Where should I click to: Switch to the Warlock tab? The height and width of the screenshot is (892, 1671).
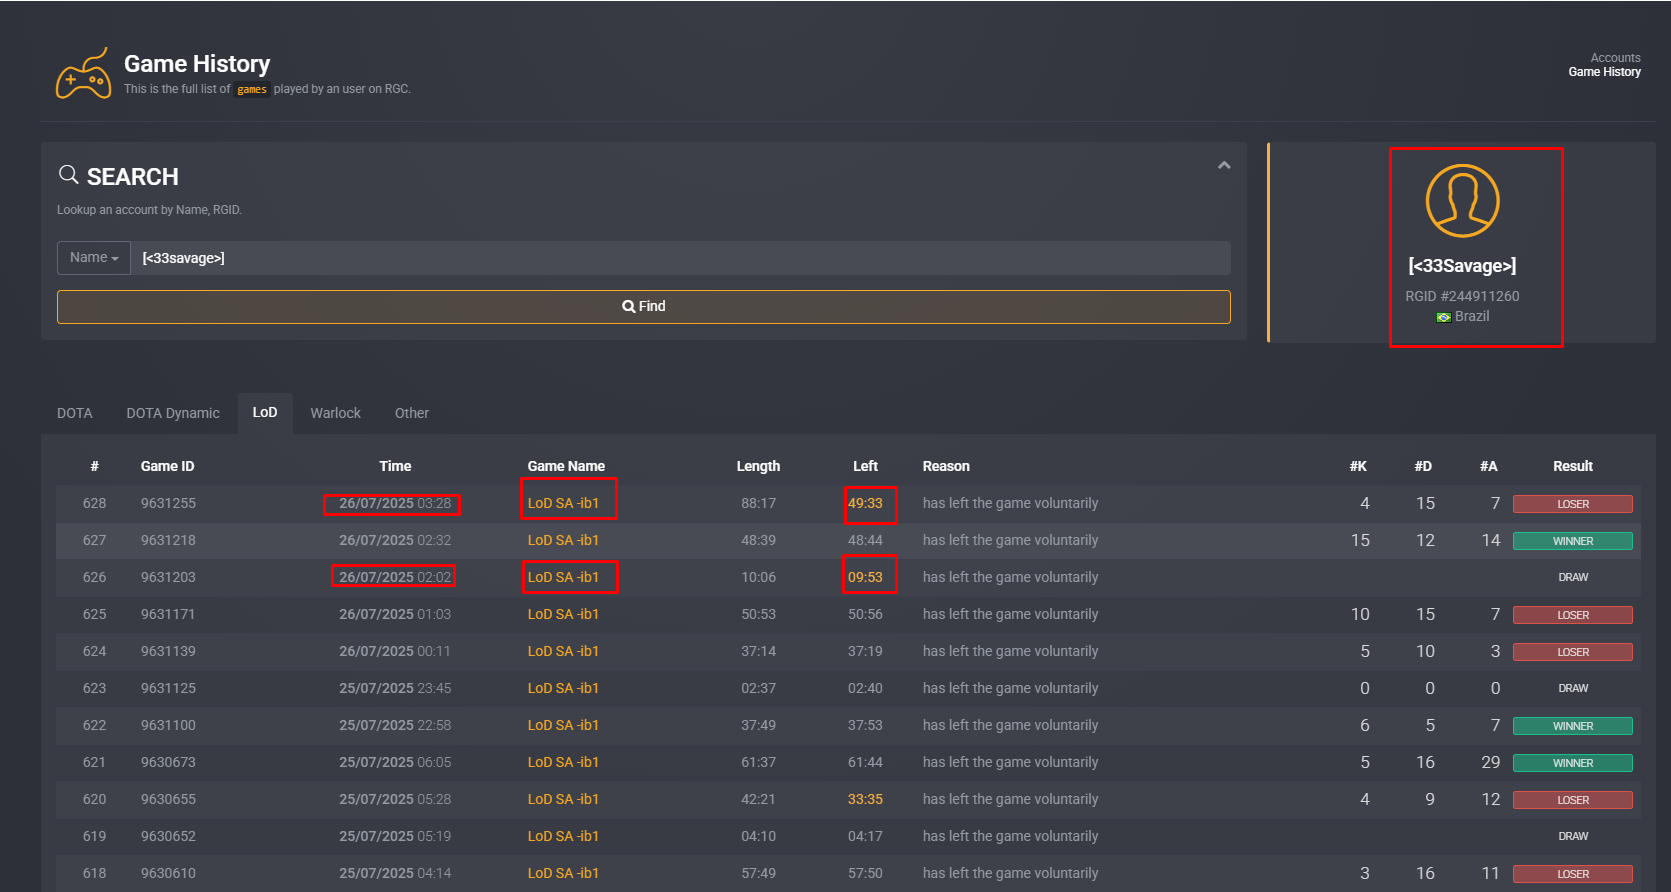(335, 413)
